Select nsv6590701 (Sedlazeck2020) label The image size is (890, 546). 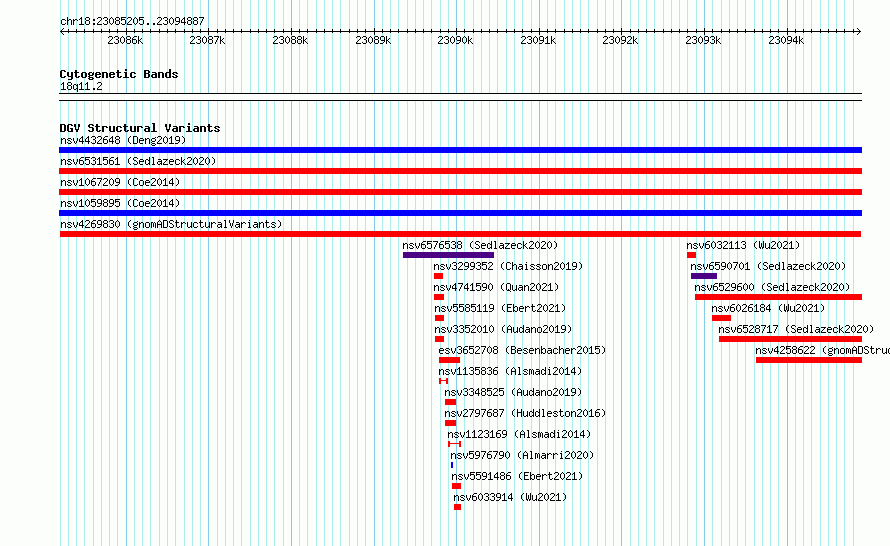click(768, 266)
